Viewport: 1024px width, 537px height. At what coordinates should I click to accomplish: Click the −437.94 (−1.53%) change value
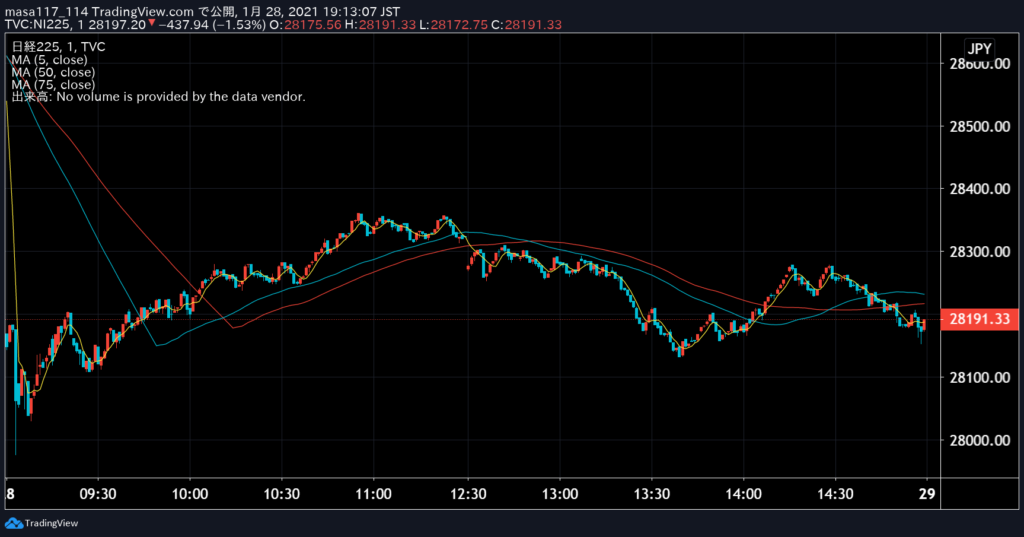click(212, 24)
